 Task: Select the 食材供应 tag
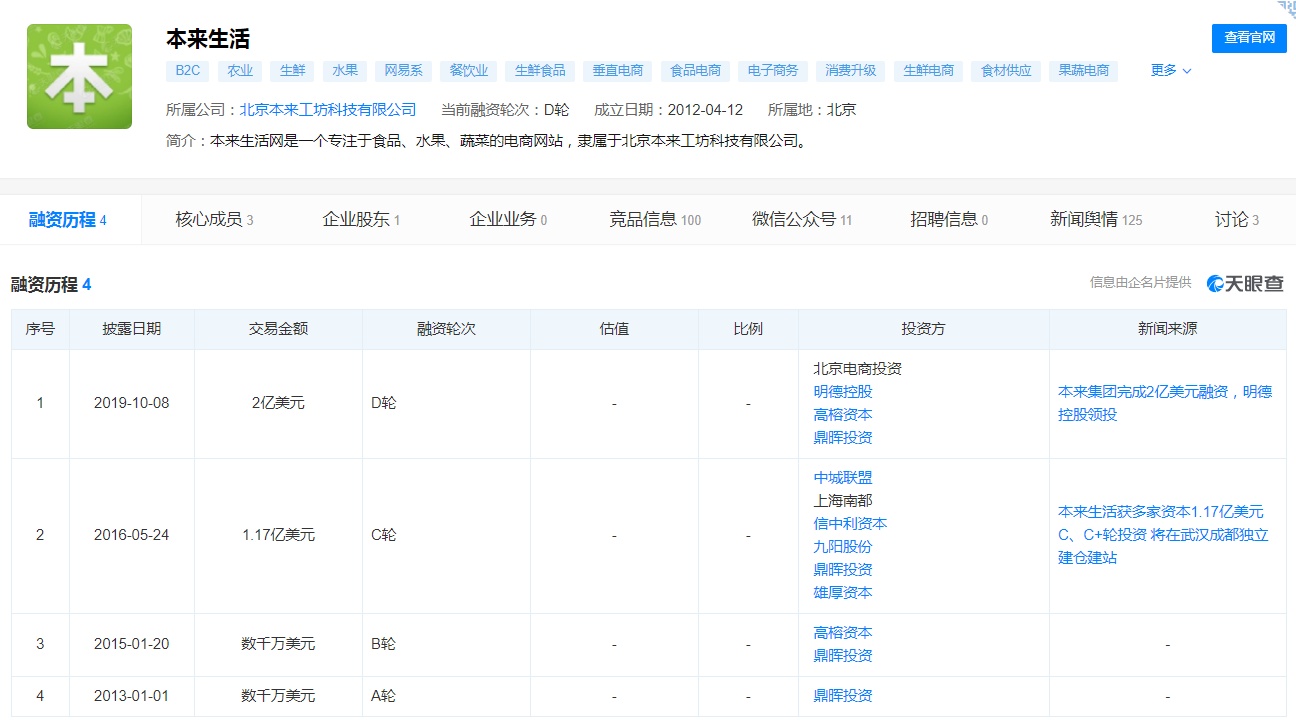coord(1006,71)
